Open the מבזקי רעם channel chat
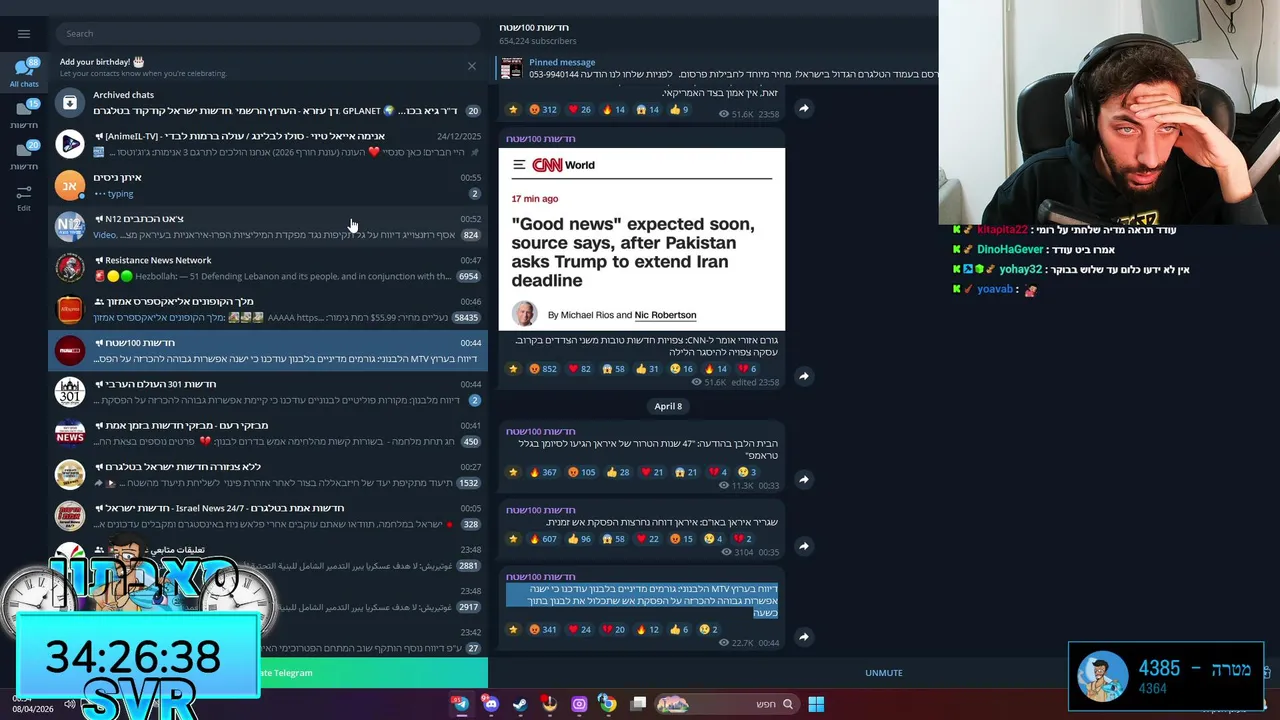This screenshot has width=1280, height=720. [x=268, y=433]
